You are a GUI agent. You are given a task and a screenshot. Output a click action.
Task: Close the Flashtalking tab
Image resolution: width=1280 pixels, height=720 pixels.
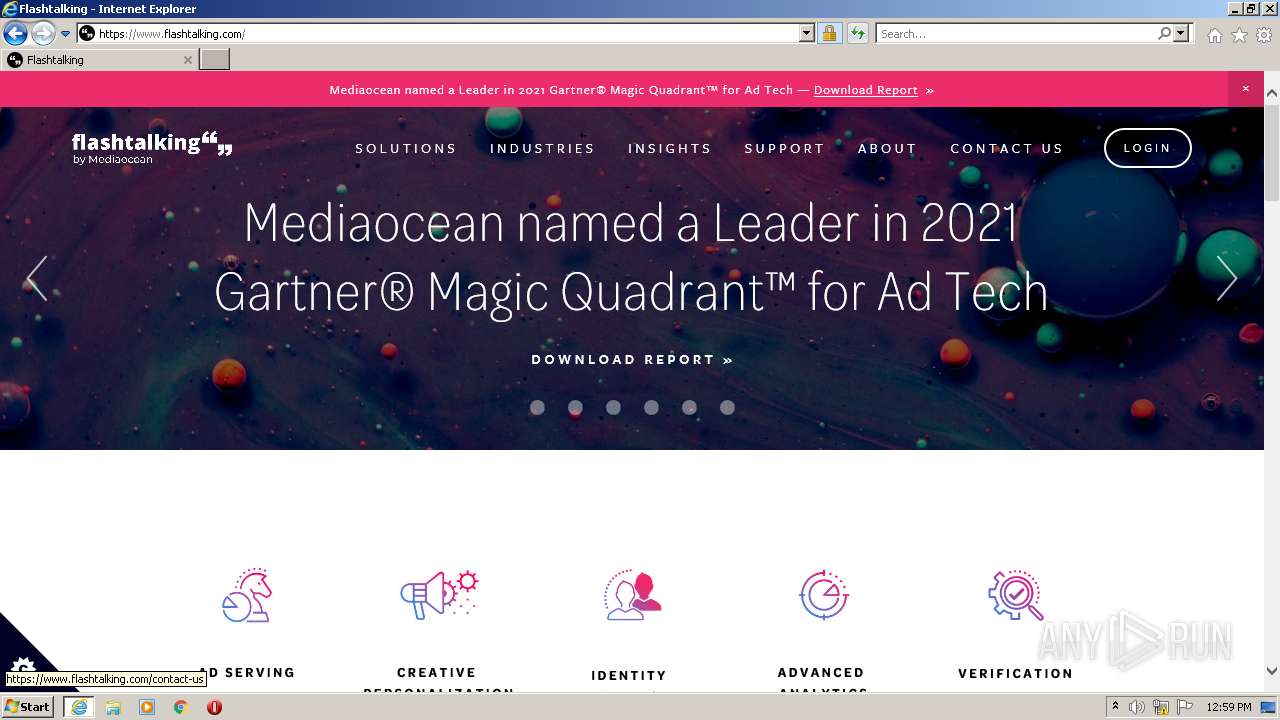tap(187, 60)
